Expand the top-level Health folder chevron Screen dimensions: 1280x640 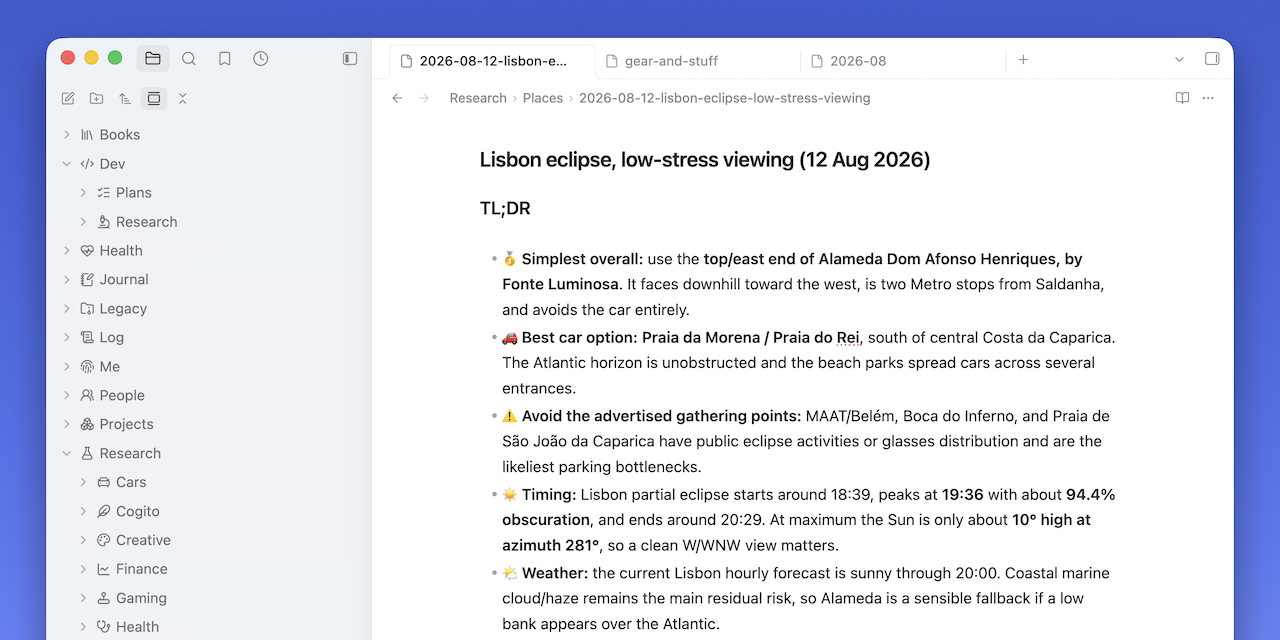(67, 250)
